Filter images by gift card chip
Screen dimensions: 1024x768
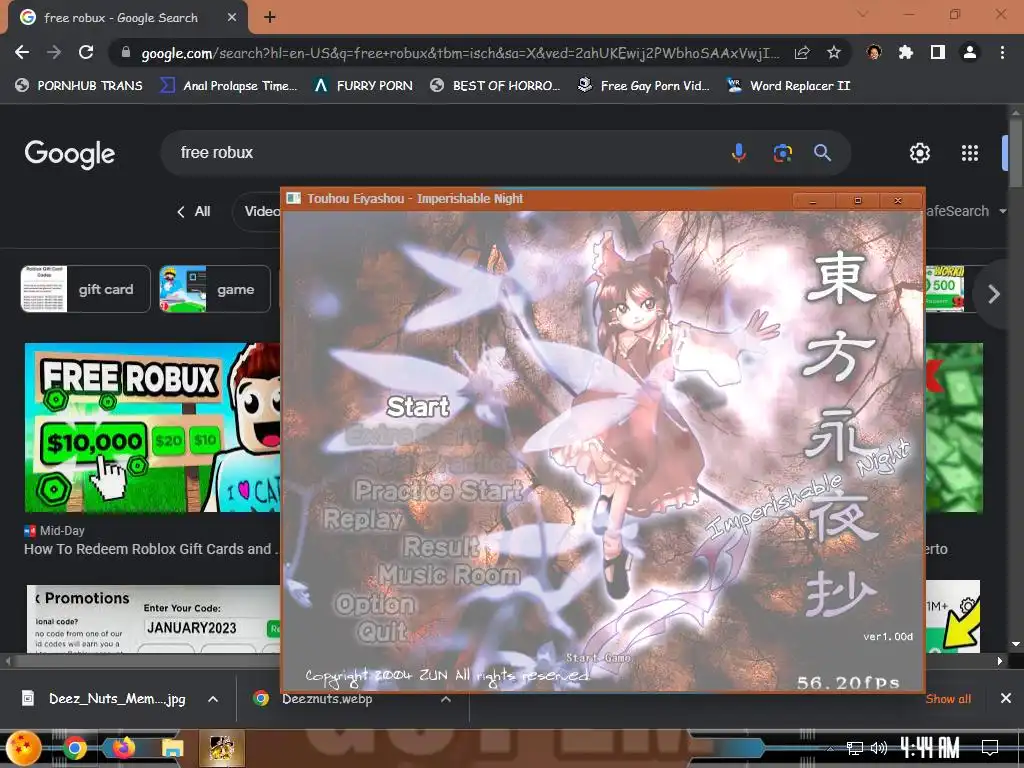click(86, 289)
